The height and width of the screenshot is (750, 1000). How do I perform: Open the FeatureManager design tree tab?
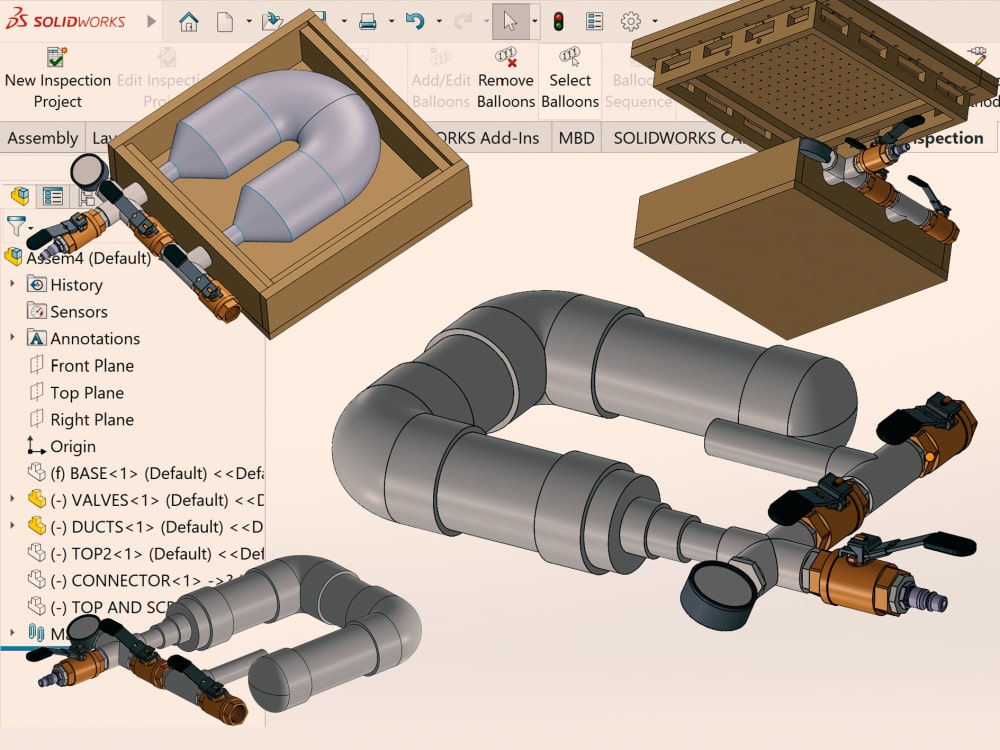point(20,196)
